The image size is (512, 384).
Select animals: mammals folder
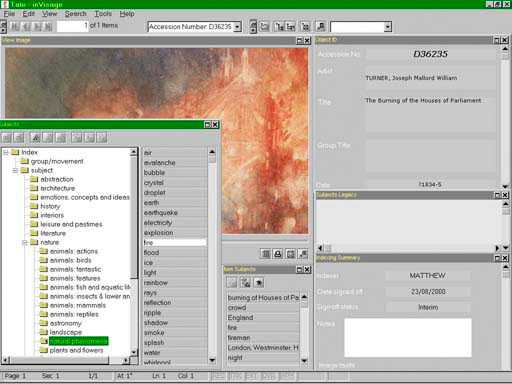click(x=78, y=305)
